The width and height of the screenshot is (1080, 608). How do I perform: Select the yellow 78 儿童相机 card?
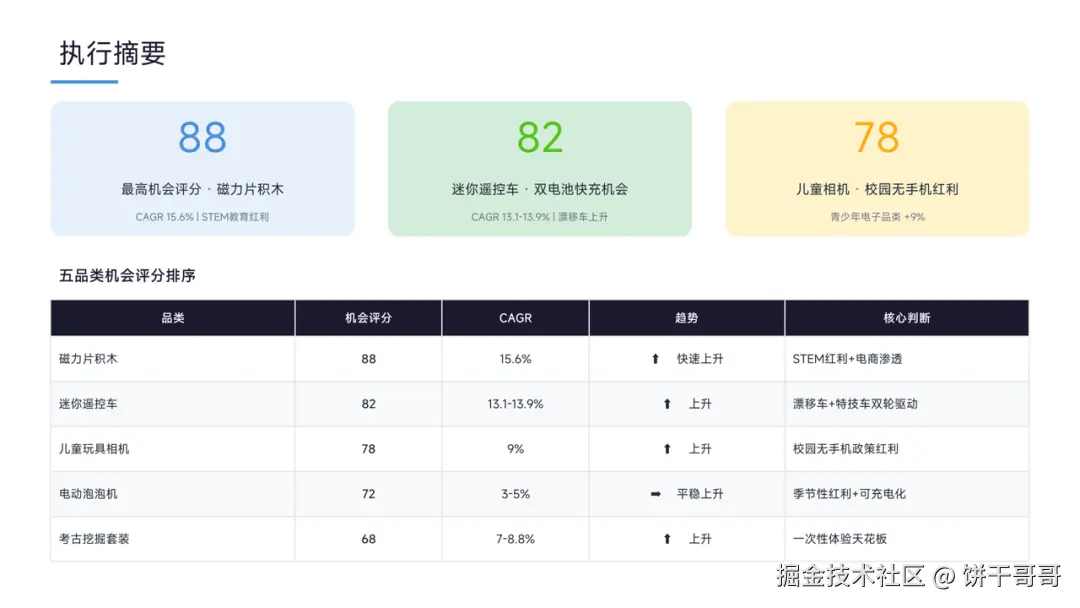(x=877, y=169)
